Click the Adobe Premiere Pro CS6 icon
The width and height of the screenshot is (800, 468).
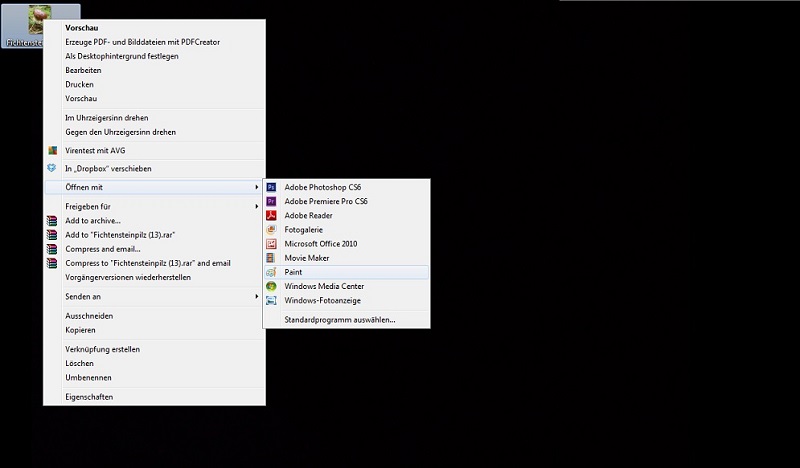271,201
